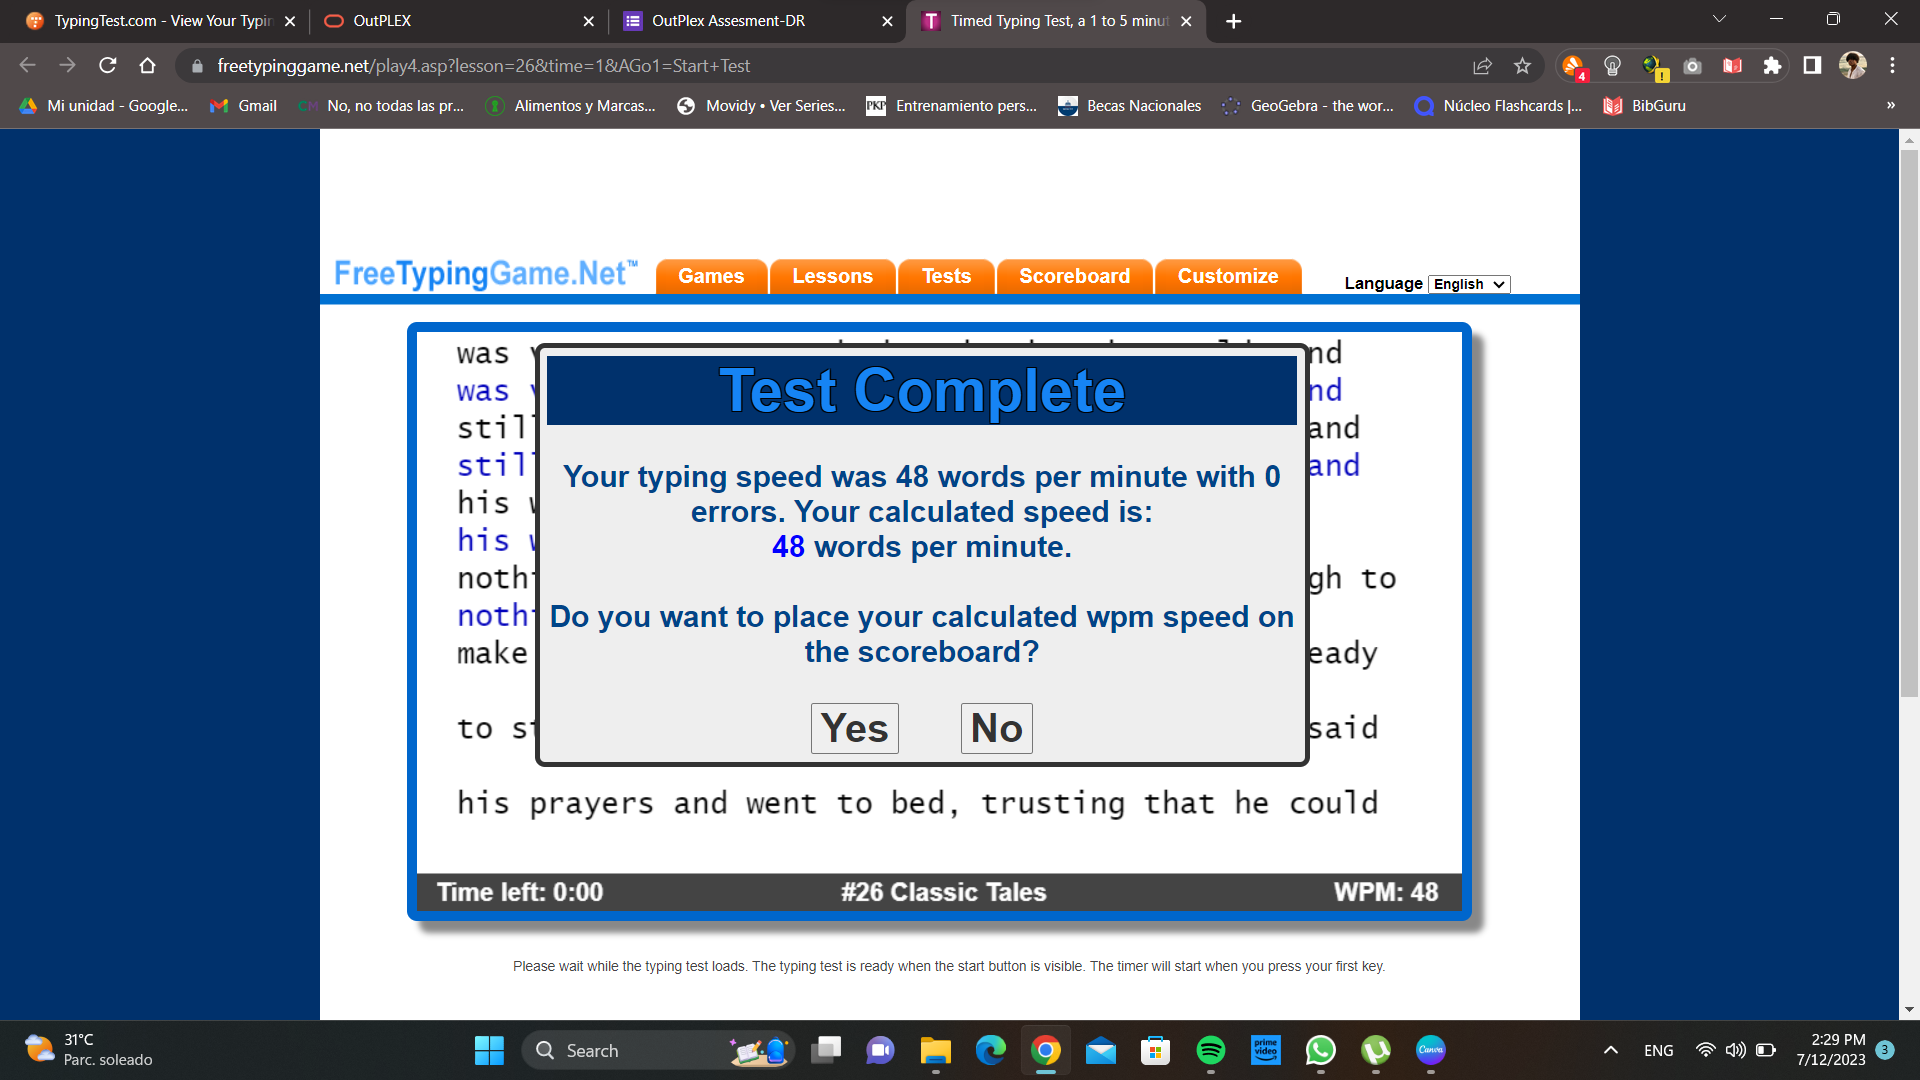
Task: Go to the browser home page
Action: click(148, 66)
